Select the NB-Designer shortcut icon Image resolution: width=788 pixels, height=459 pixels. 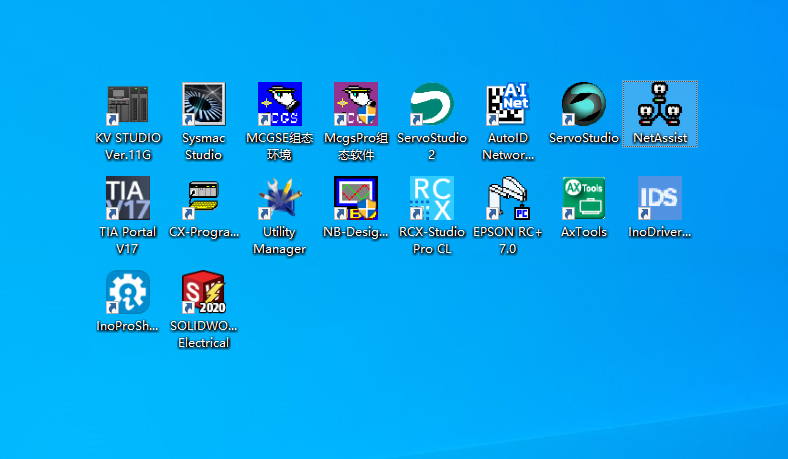click(355, 198)
